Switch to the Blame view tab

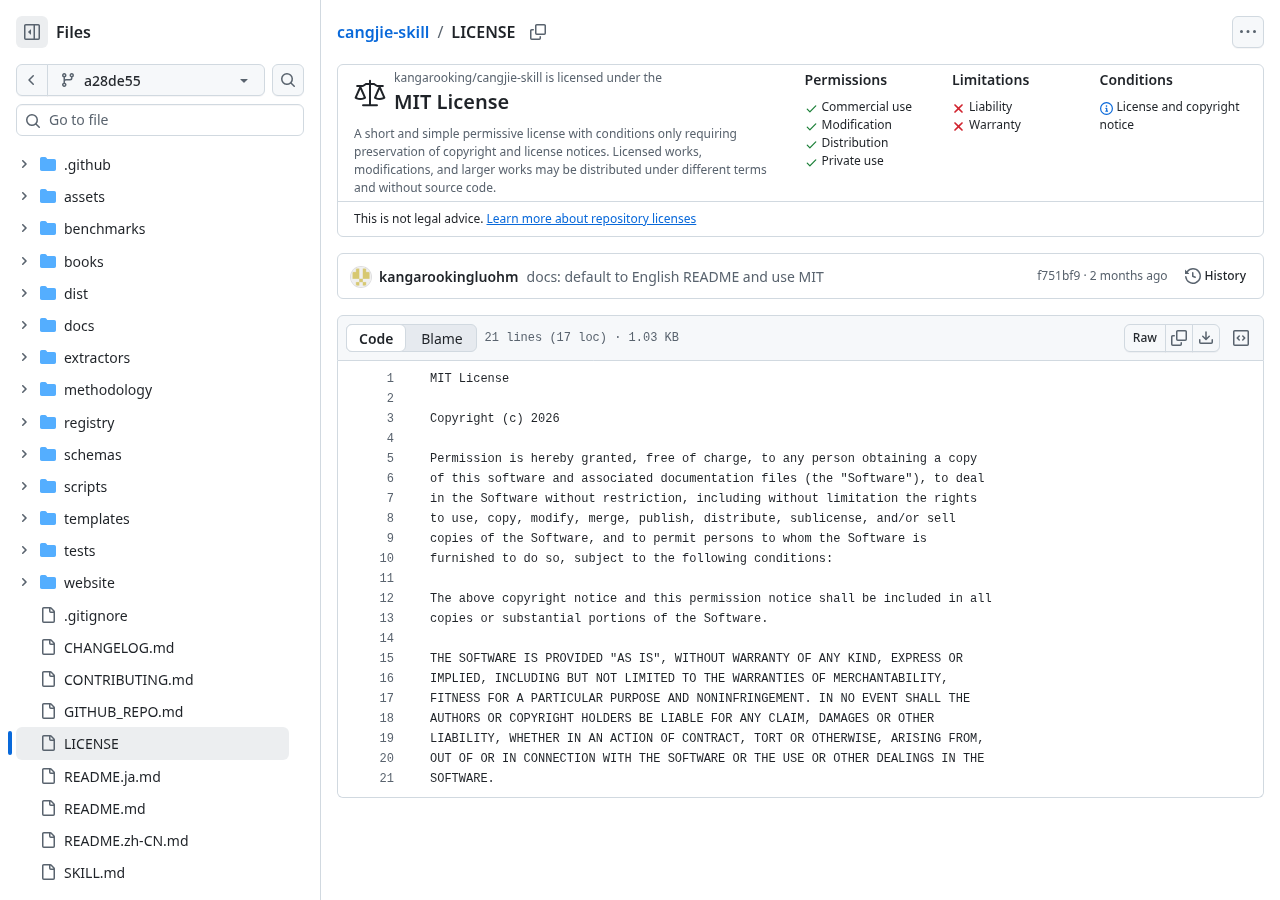(442, 338)
